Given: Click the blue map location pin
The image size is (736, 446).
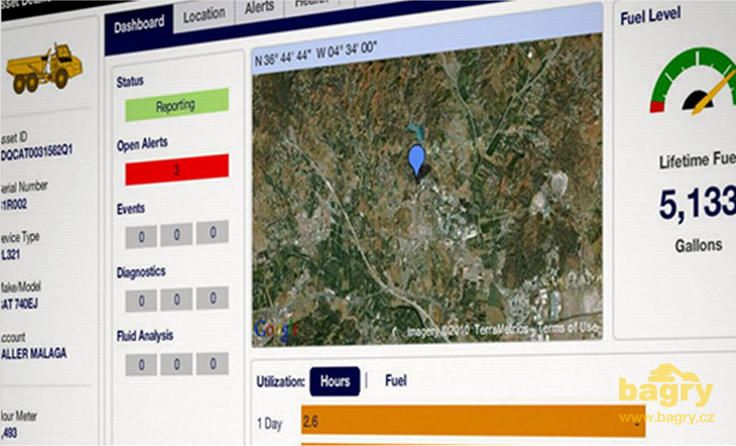Looking at the screenshot, I should coord(416,161).
